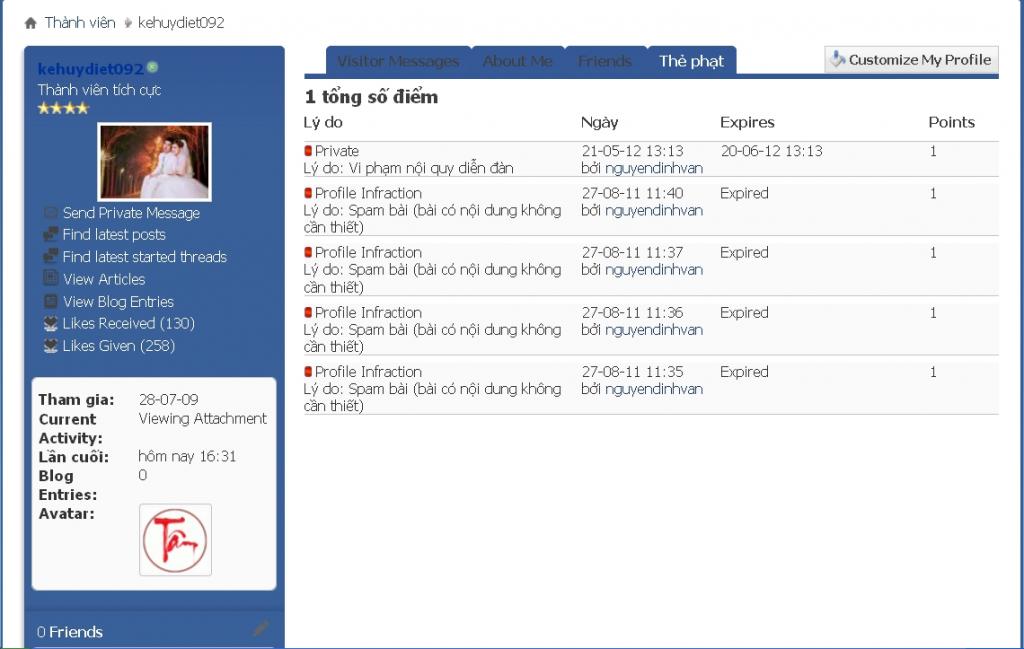This screenshot has width=1024, height=649.
Task: Open Profile Infraction dated 27-08-11 11:36
Action: 368,313
